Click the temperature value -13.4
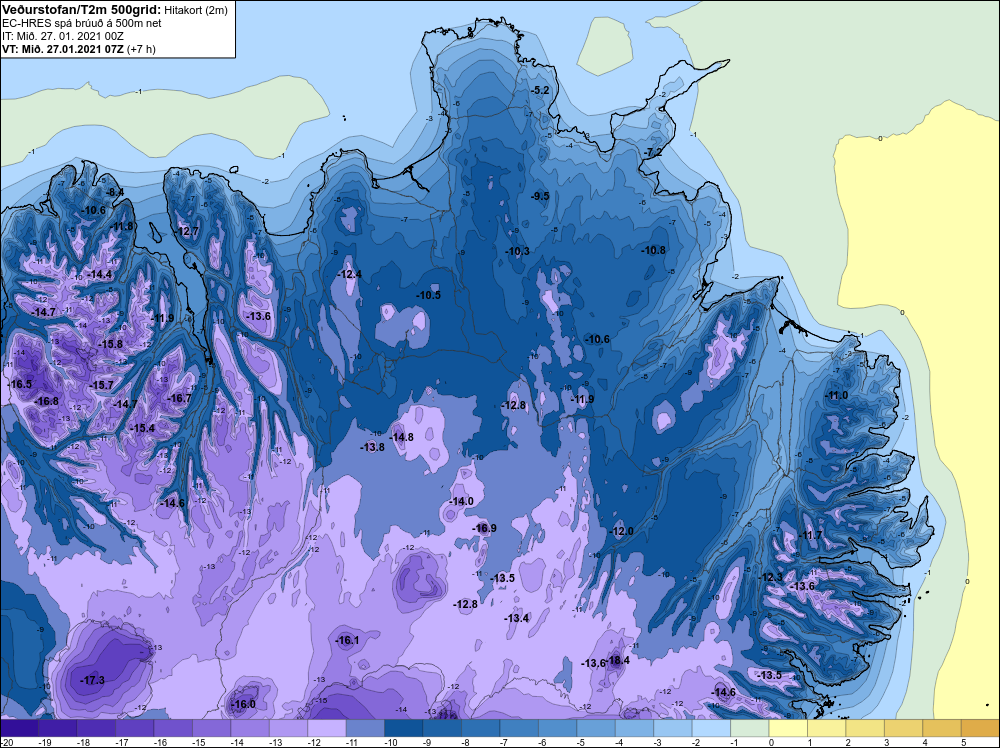 click(x=516, y=618)
